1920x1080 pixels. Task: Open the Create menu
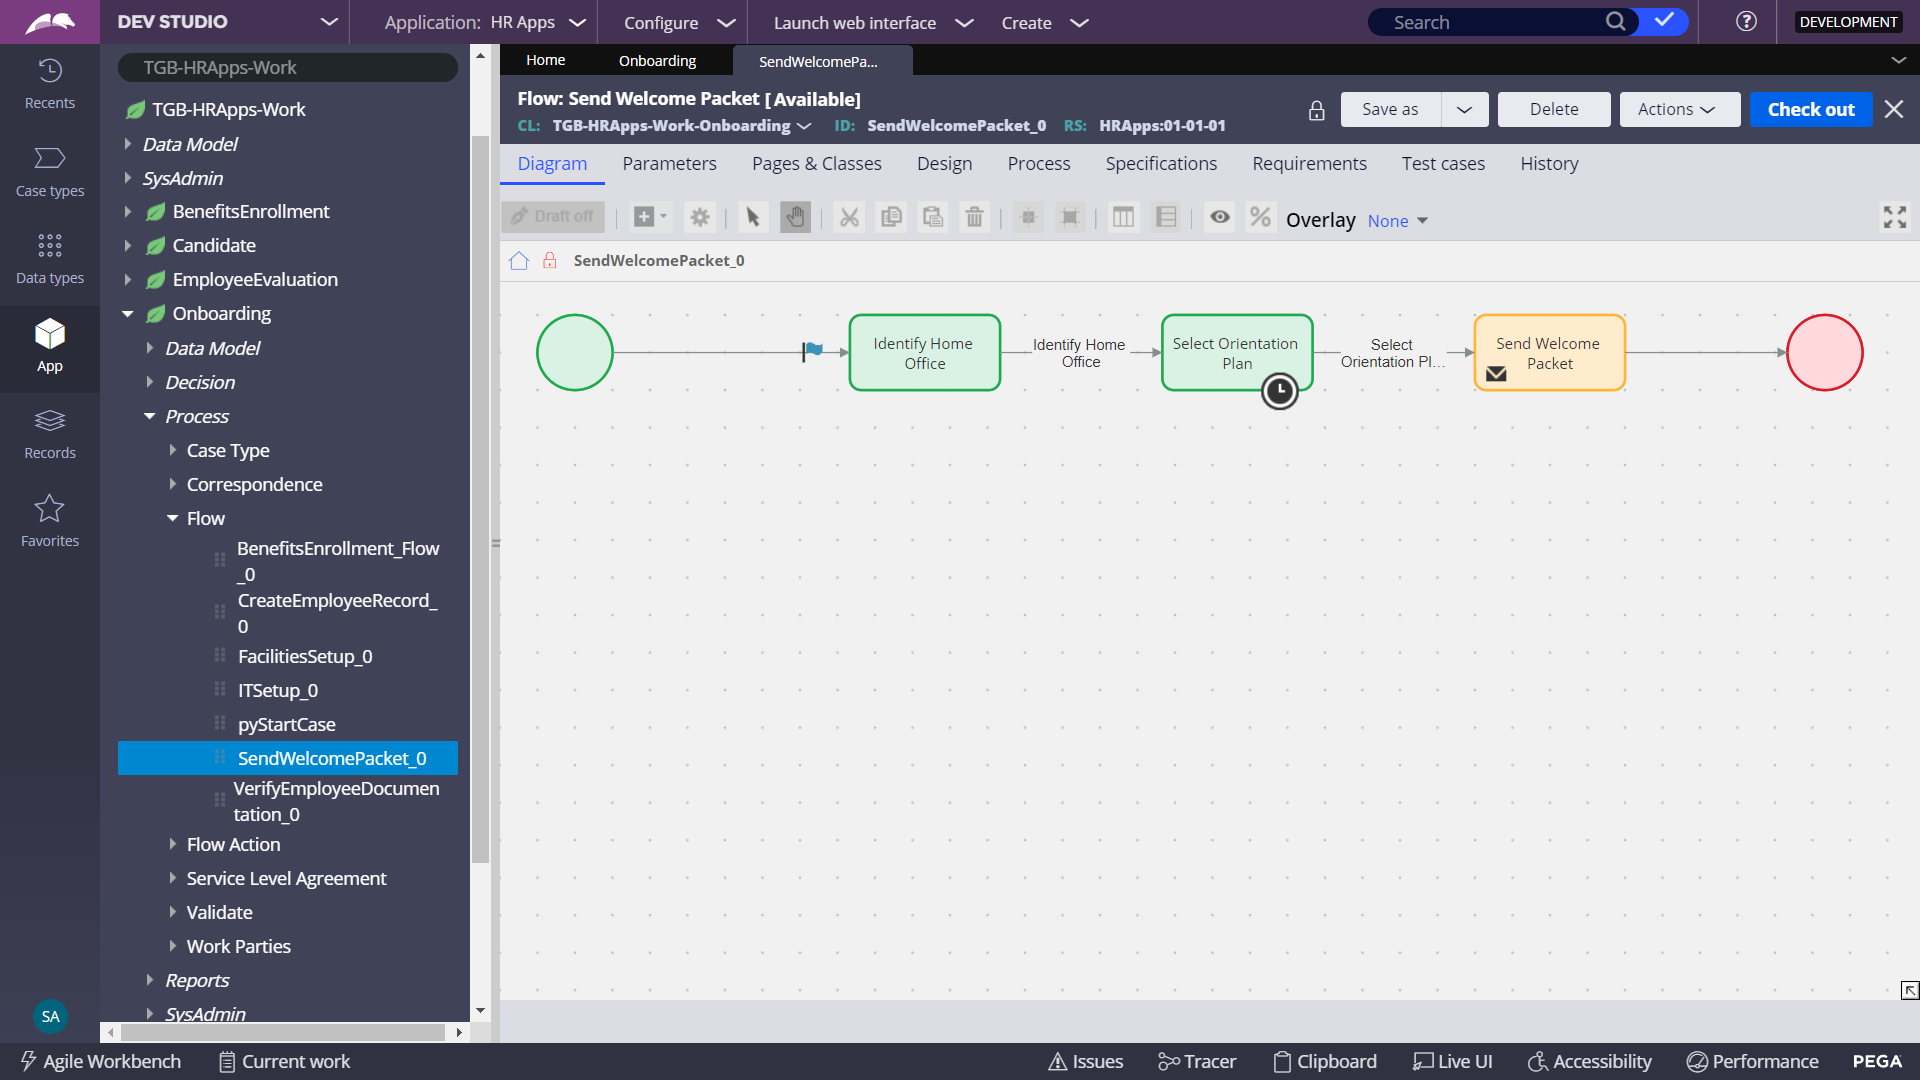pyautogui.click(x=1044, y=22)
